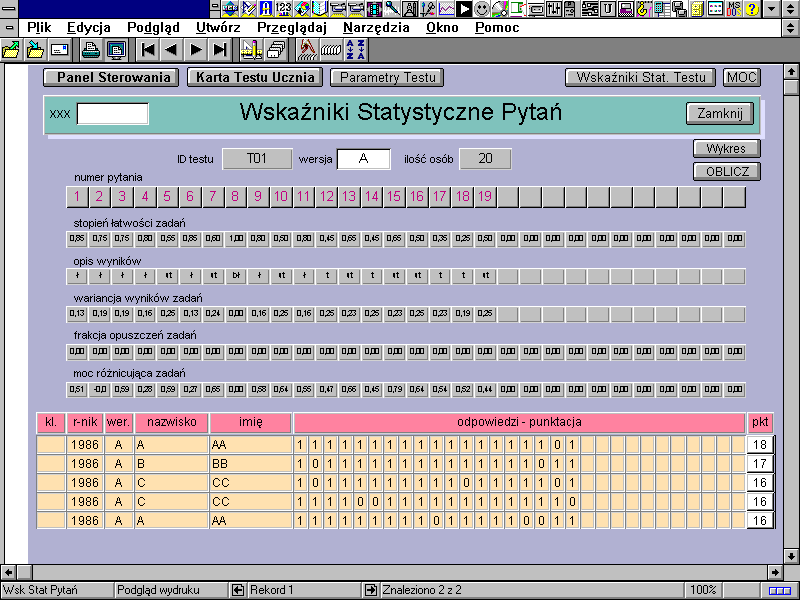Click the yellow question mark help icon
800x600 pixels.
(x=751, y=9)
